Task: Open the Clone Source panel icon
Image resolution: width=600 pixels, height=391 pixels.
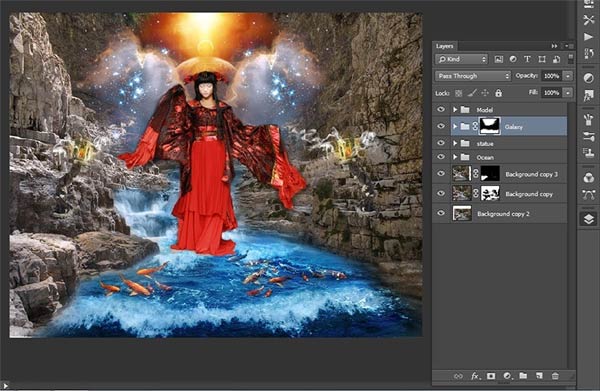Action: pyautogui.click(x=589, y=152)
